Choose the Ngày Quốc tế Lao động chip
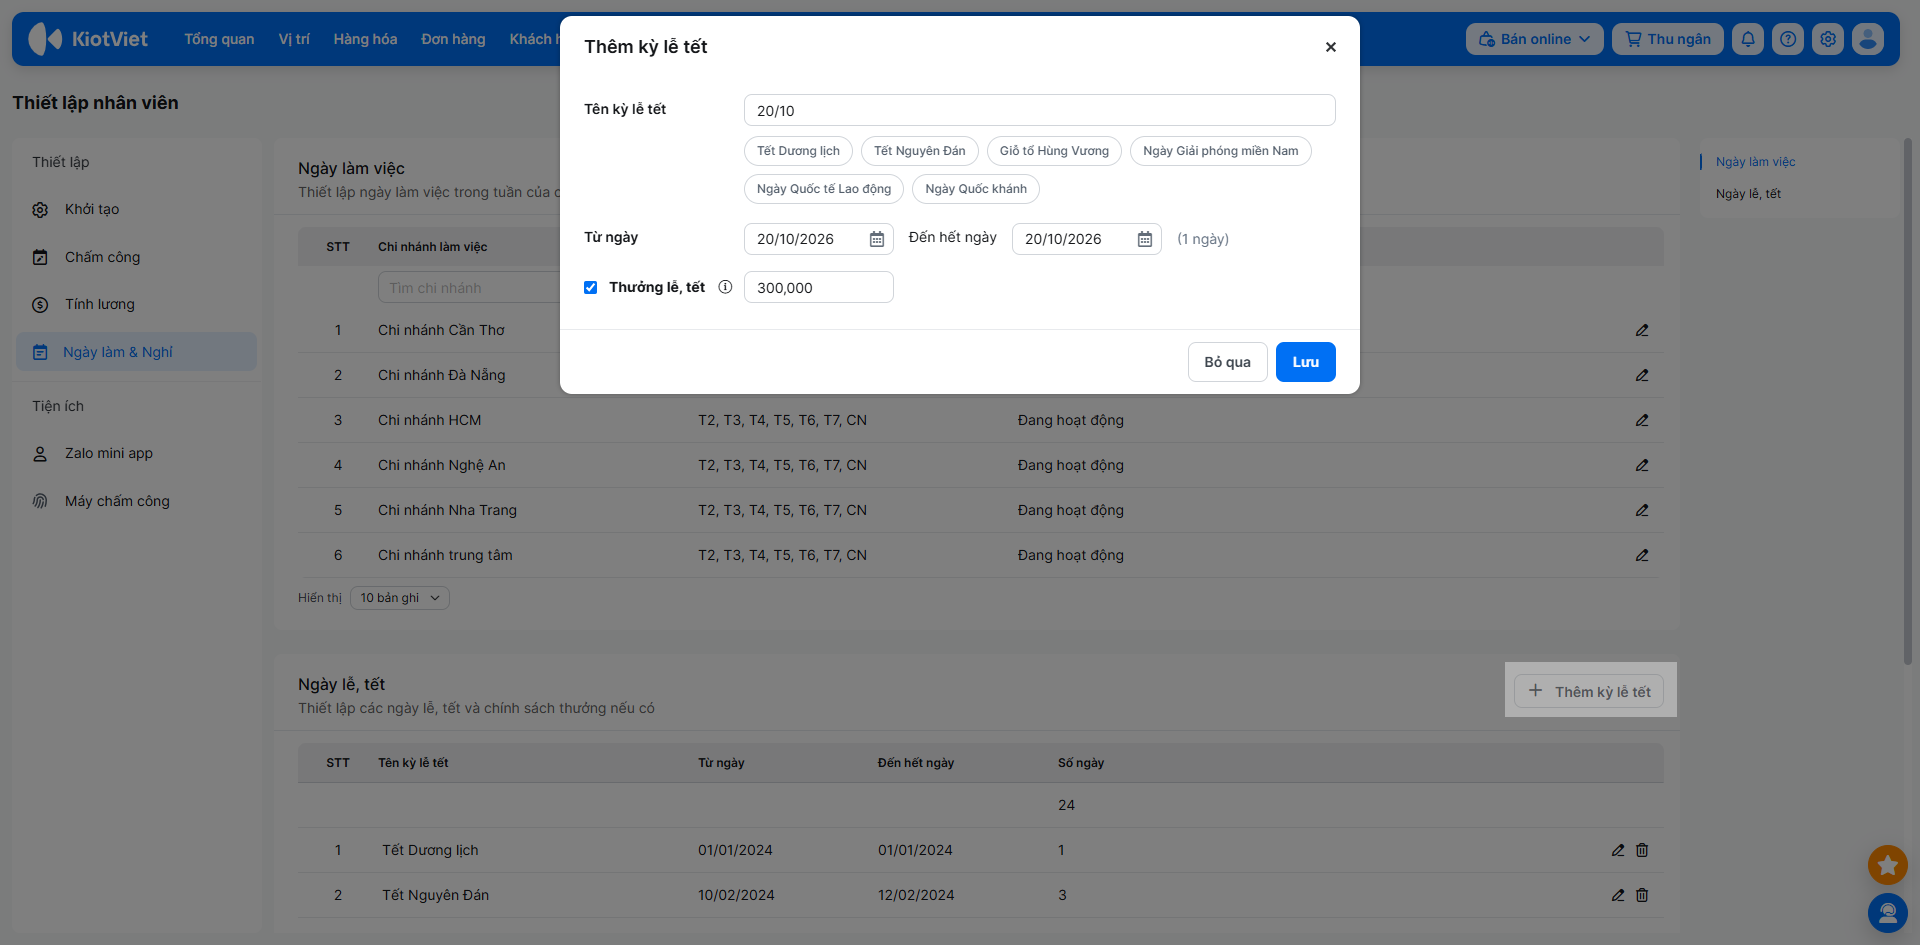Viewport: 1920px width, 945px height. point(824,189)
